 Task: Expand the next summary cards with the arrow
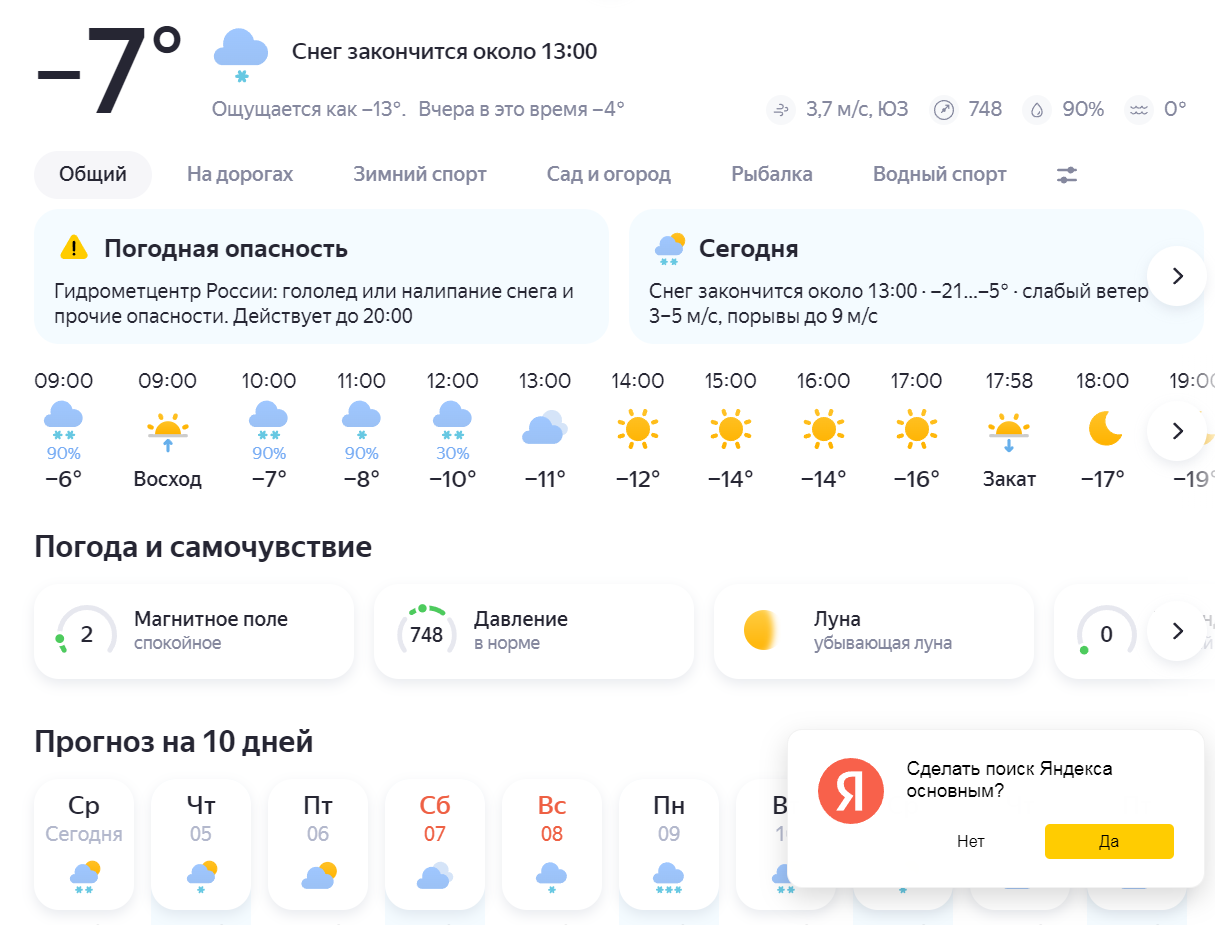[1177, 276]
